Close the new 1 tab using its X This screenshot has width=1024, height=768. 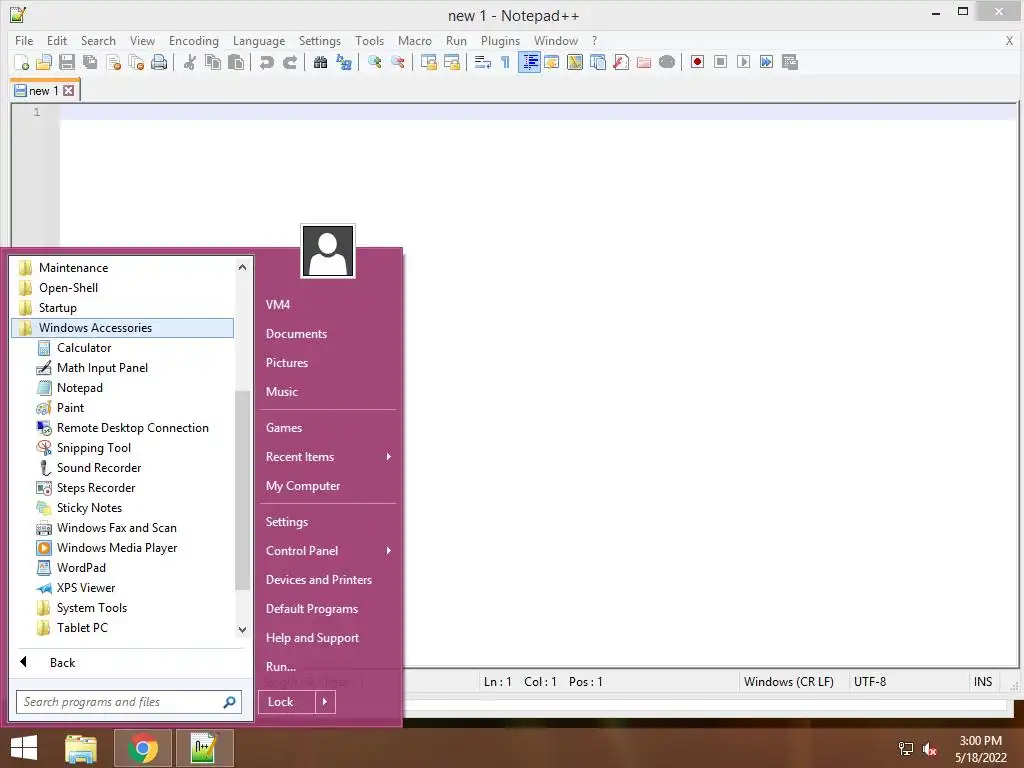point(69,91)
